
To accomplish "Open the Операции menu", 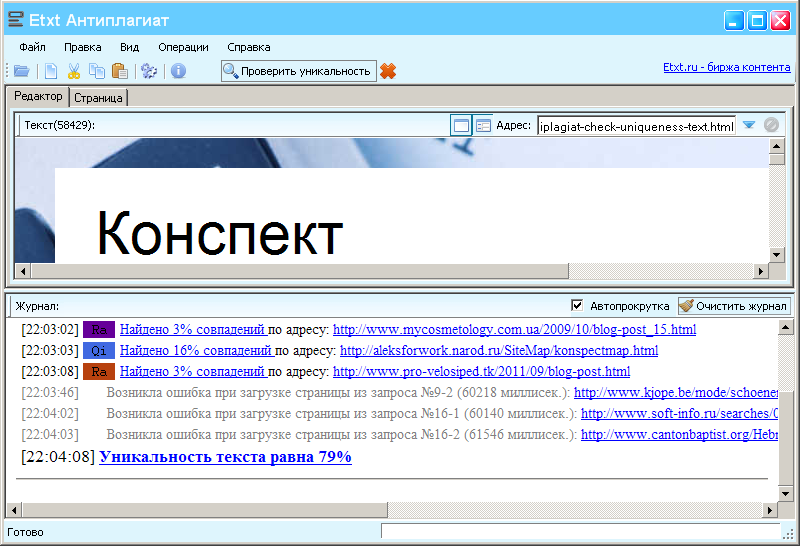I will point(183,47).
